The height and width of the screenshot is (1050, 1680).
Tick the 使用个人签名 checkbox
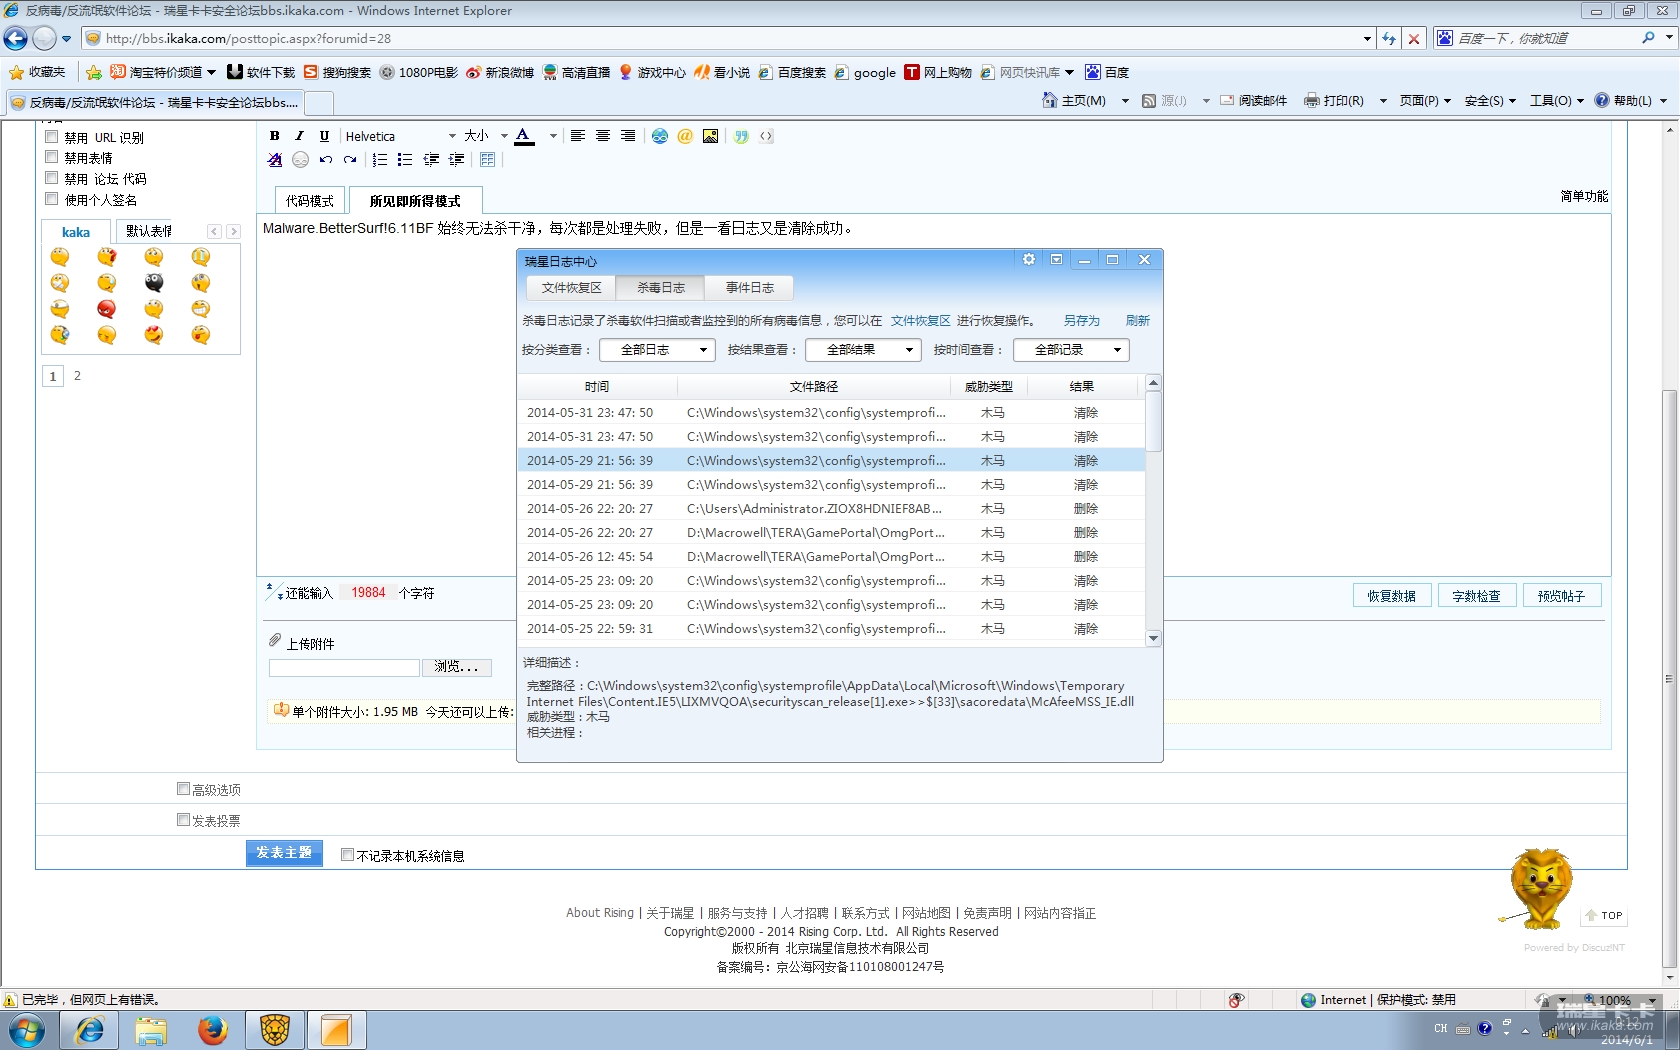pyautogui.click(x=52, y=199)
